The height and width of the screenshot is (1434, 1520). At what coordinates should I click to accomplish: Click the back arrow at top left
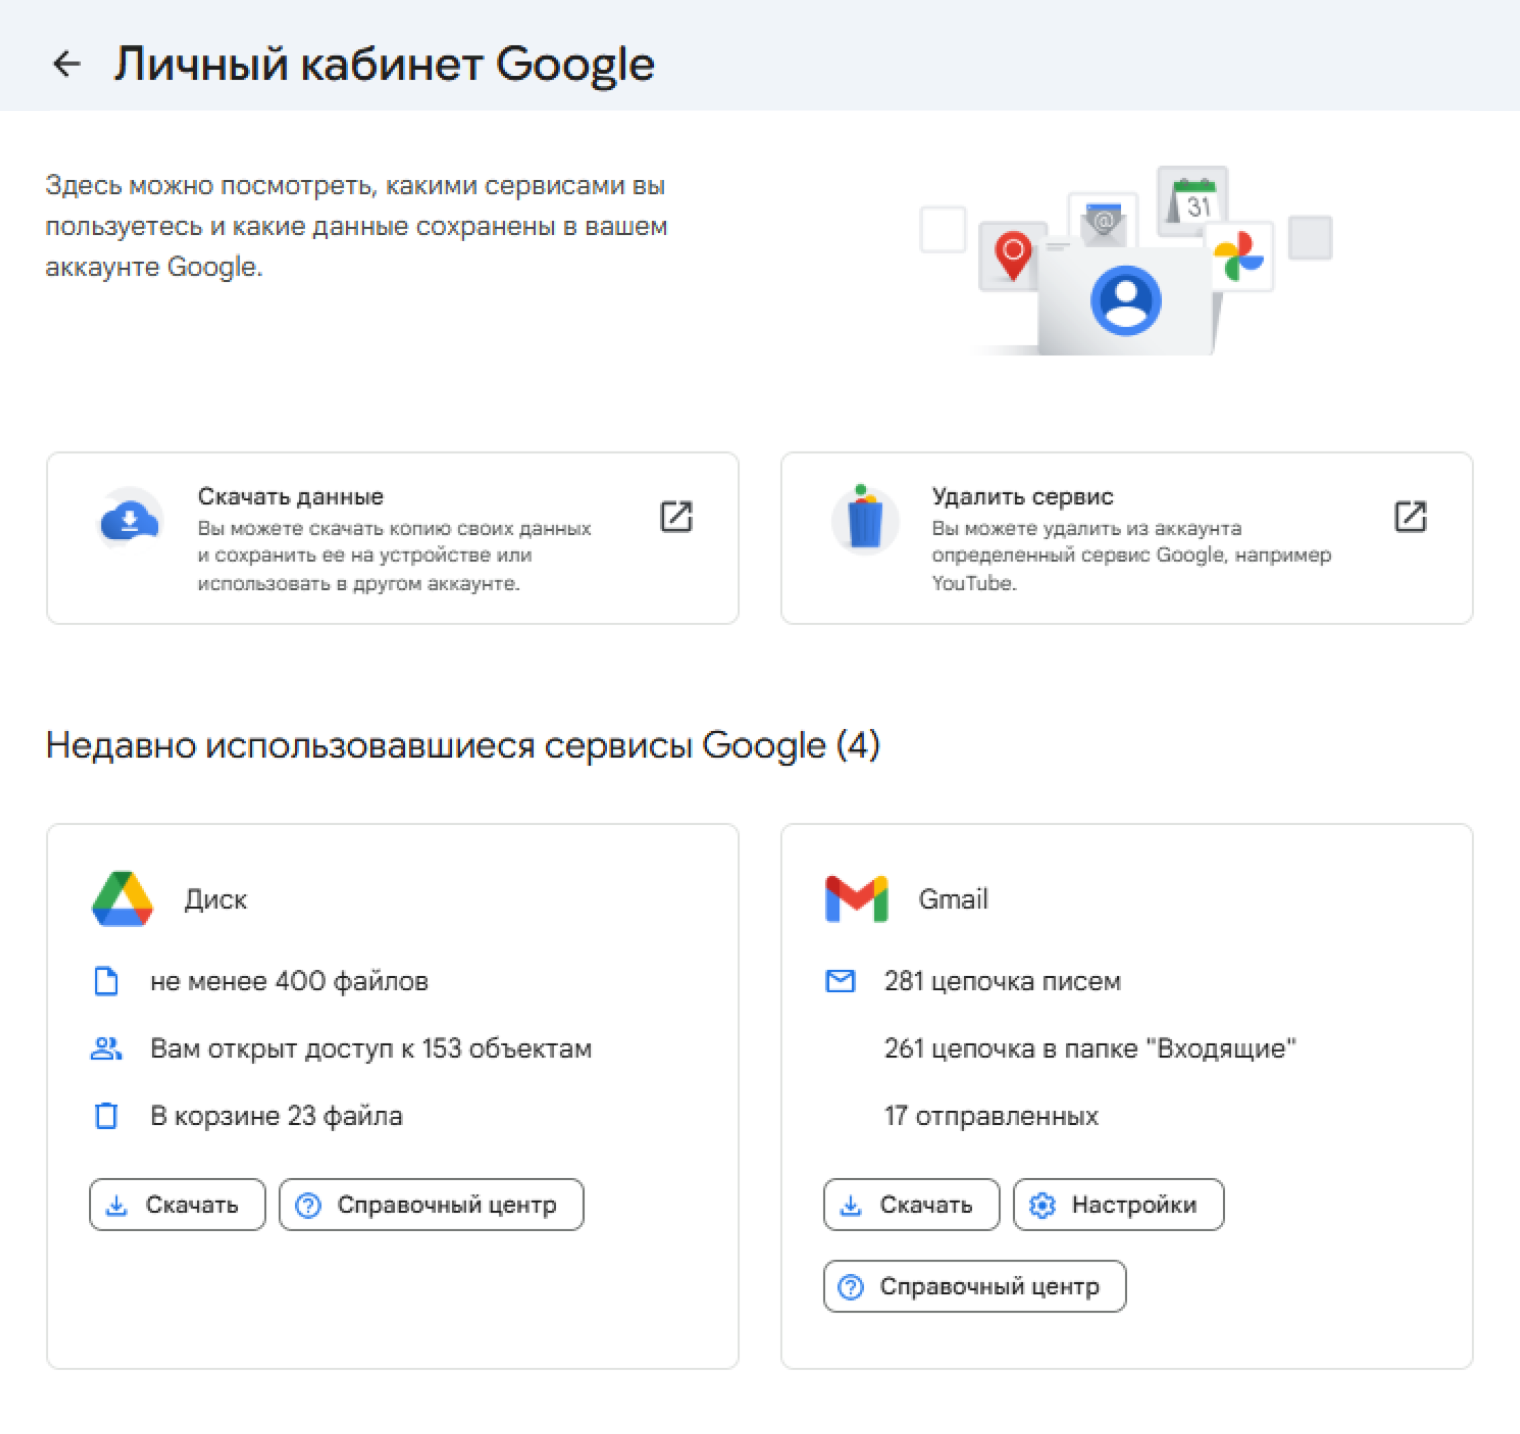66,64
